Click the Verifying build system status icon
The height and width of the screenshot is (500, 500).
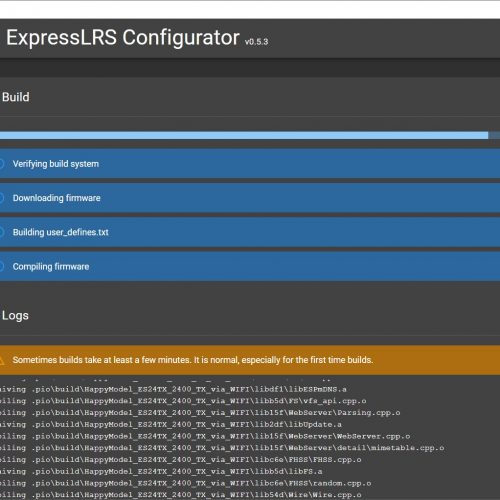[x=2, y=164]
